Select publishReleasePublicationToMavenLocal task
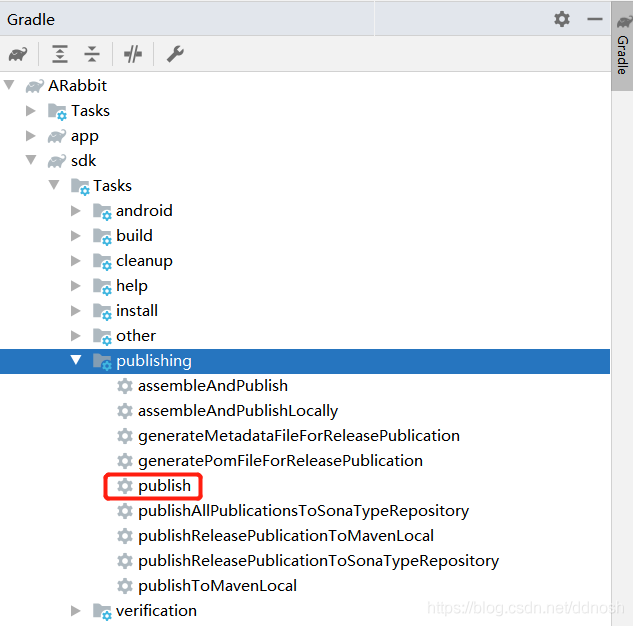633x626 pixels. click(x=286, y=536)
